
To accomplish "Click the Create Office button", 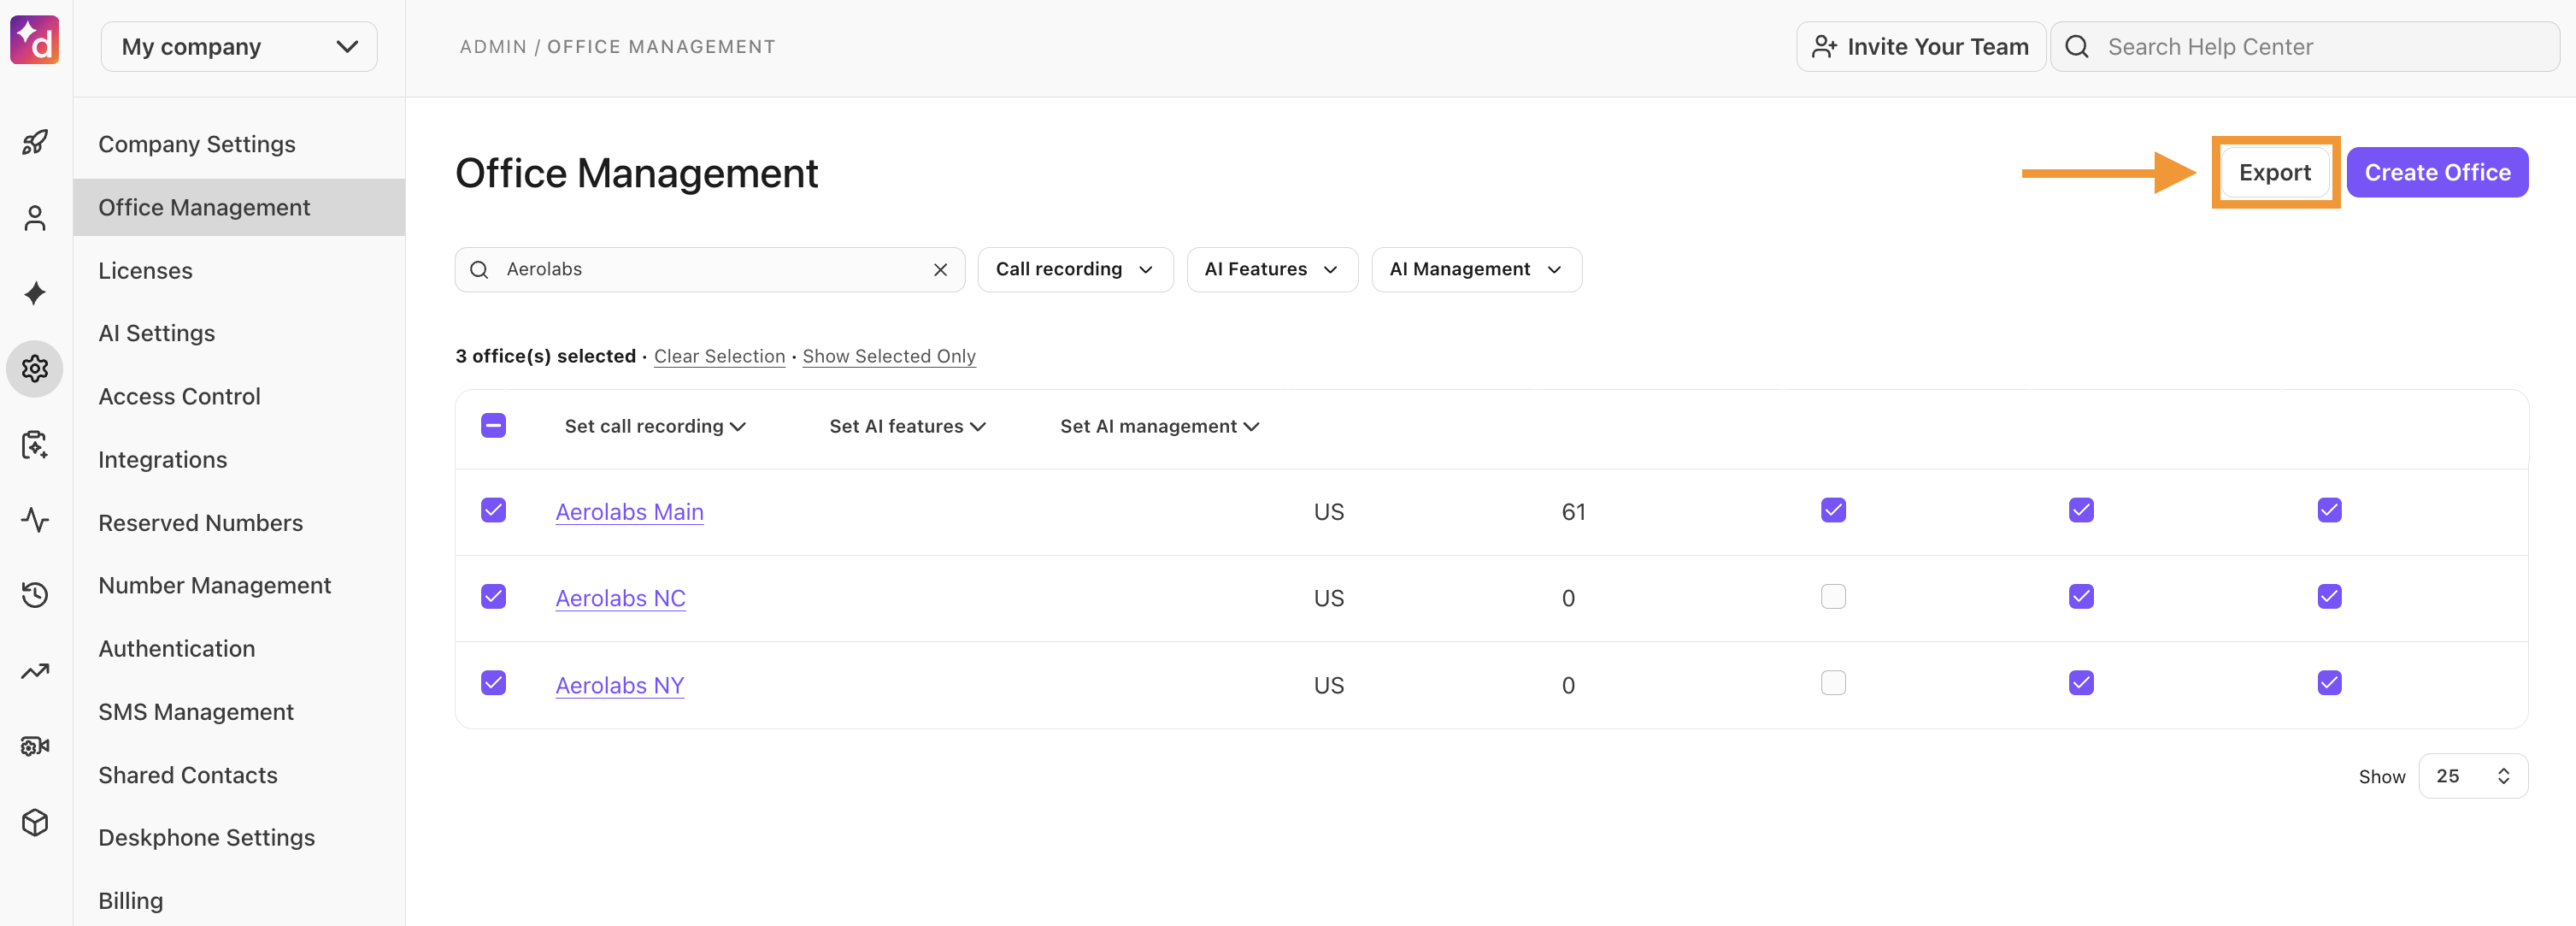I will click(x=2437, y=173).
